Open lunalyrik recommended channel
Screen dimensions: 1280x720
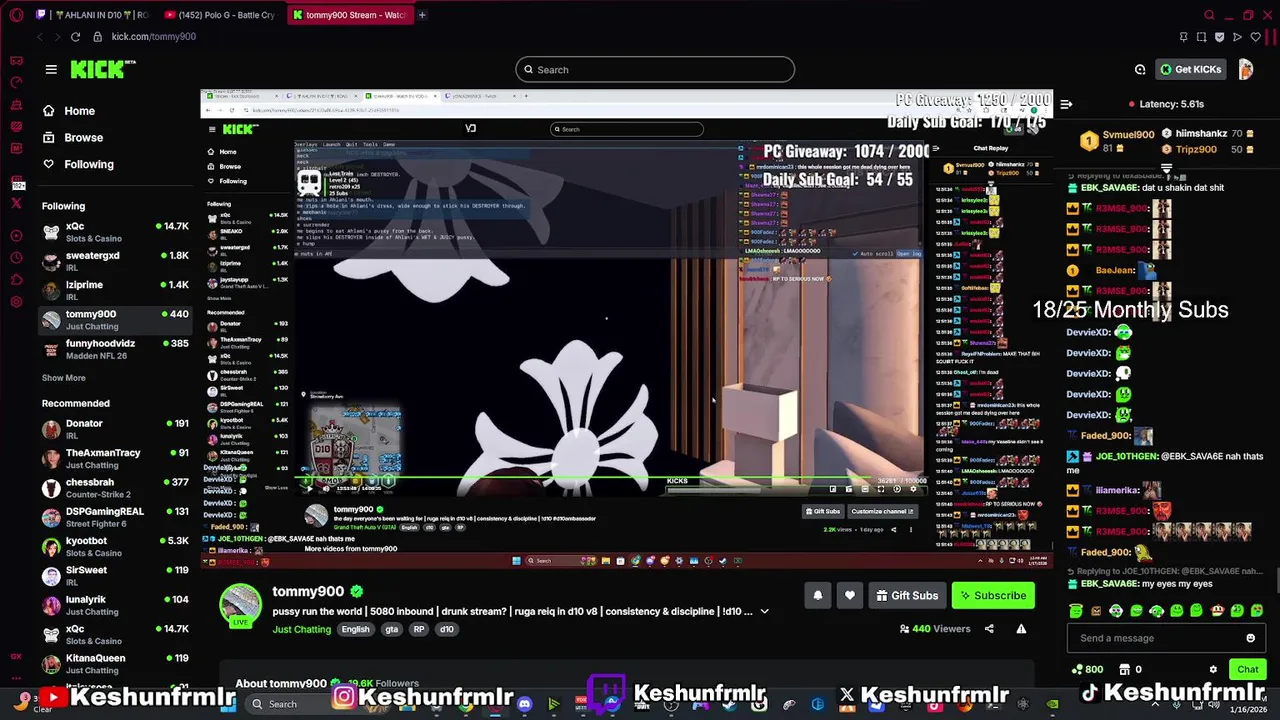click(115, 605)
